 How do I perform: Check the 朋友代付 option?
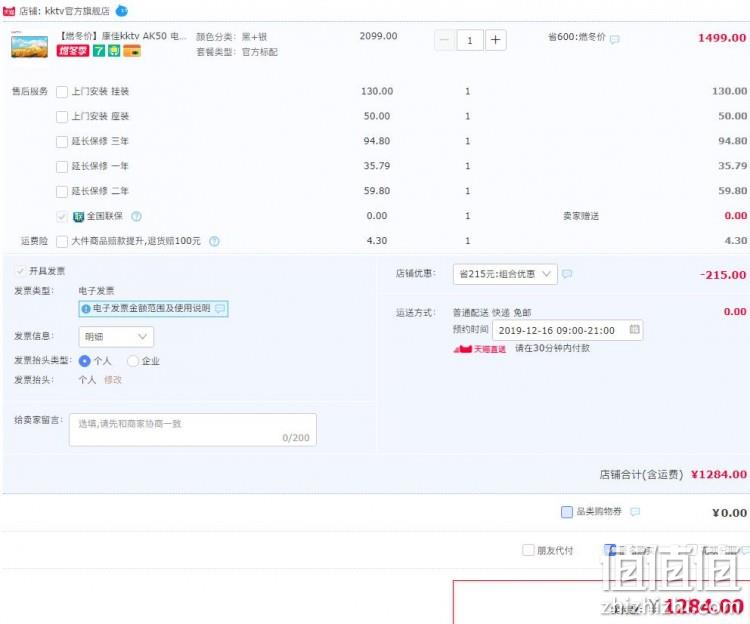528,550
